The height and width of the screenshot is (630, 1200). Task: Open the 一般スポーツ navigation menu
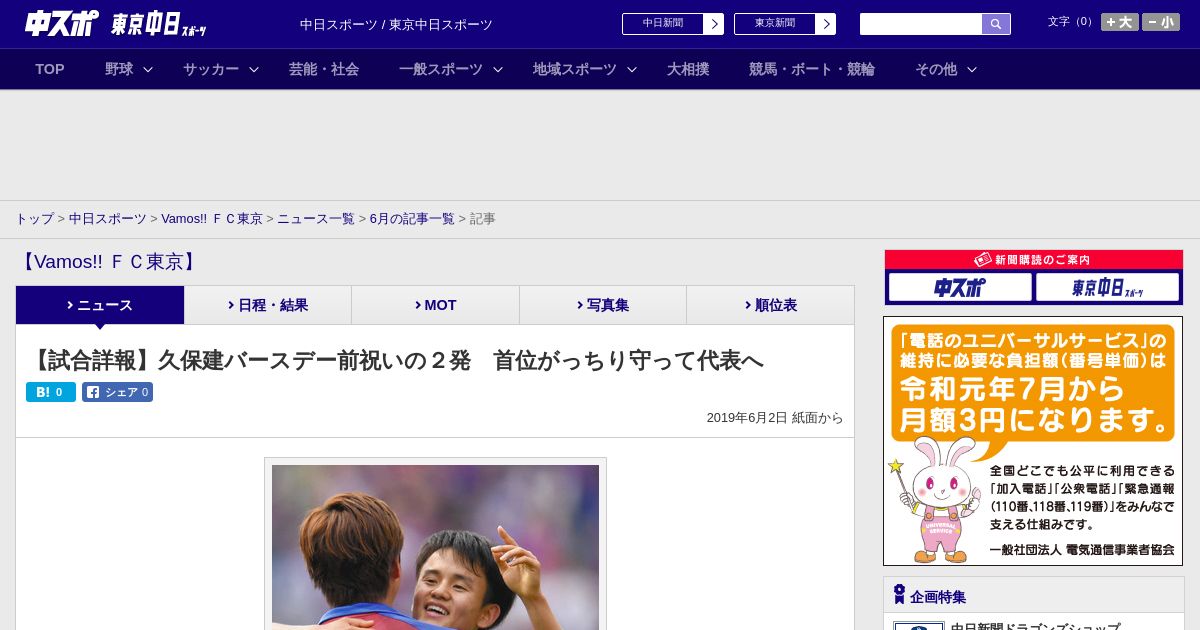click(x=441, y=69)
